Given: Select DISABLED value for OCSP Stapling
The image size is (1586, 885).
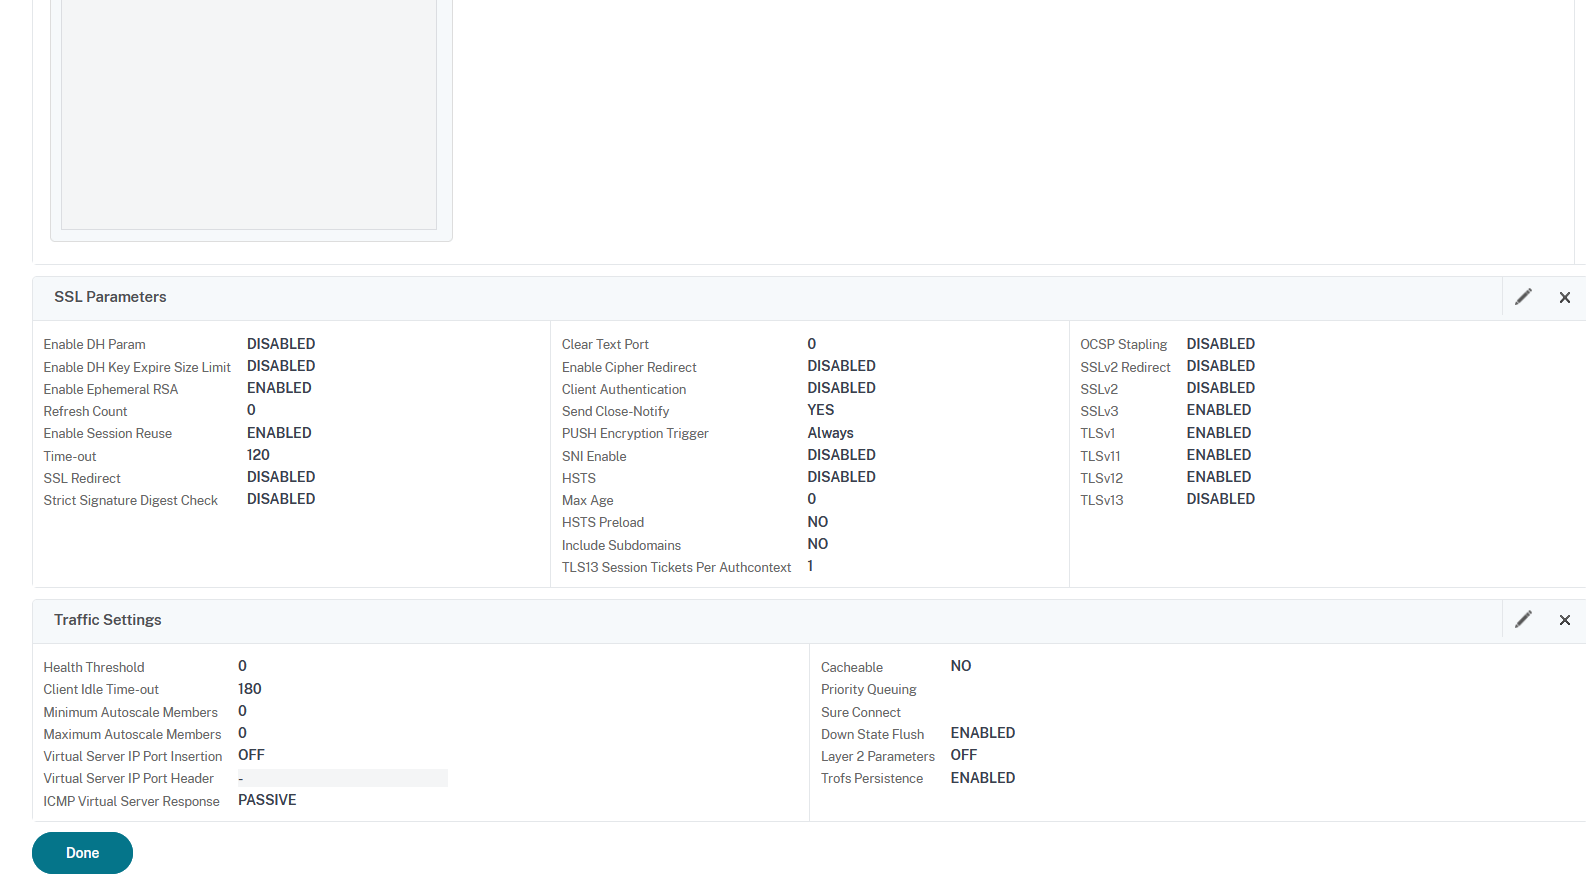Looking at the screenshot, I should pyautogui.click(x=1221, y=344).
